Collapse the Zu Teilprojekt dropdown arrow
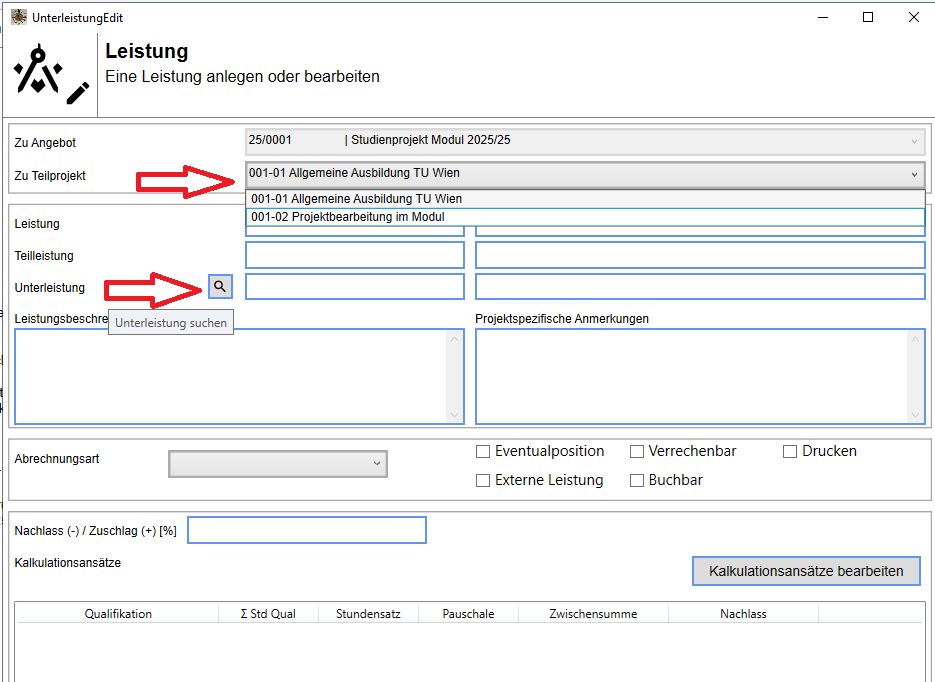This screenshot has height=682, width=935. (914, 175)
